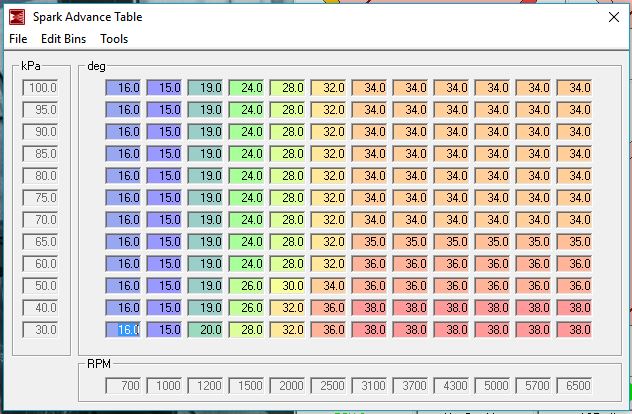Select the 16.0 cell at 100 kPa, 700 RPM

coord(123,87)
